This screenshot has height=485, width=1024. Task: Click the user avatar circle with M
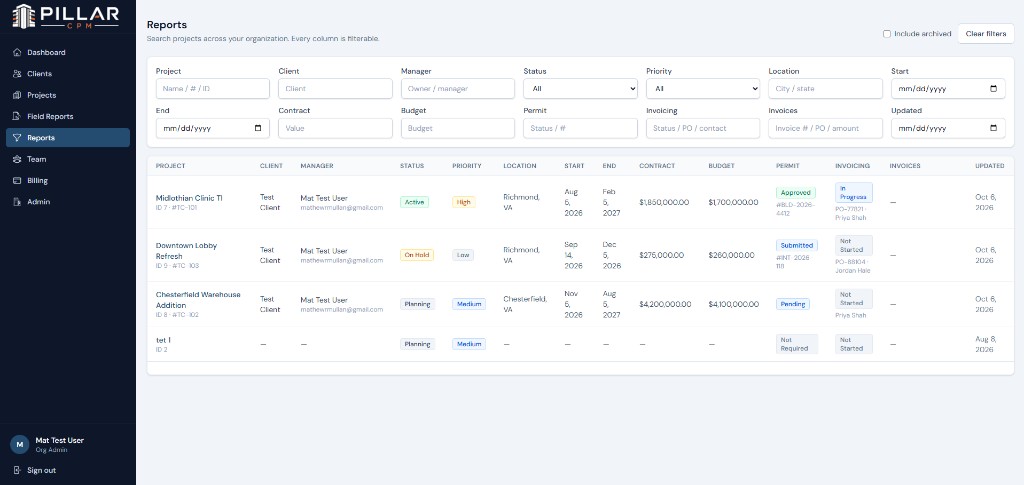coord(20,445)
